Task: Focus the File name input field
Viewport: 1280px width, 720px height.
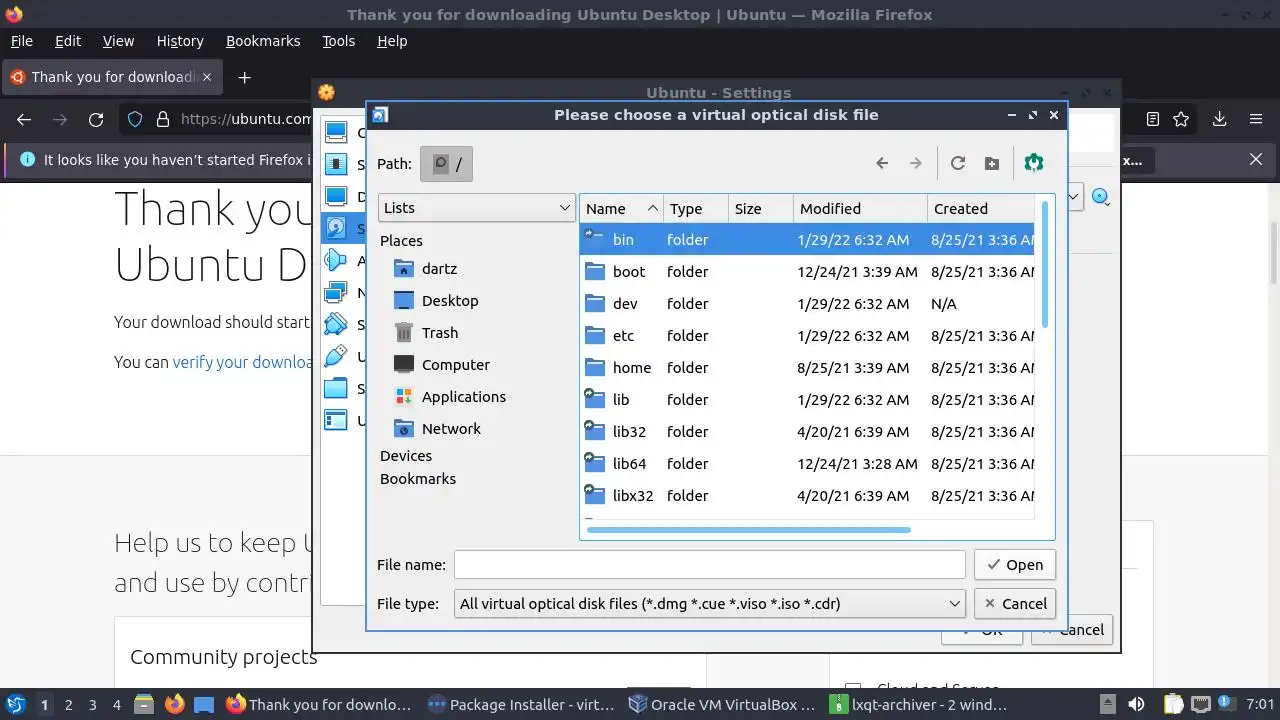Action: tap(709, 565)
